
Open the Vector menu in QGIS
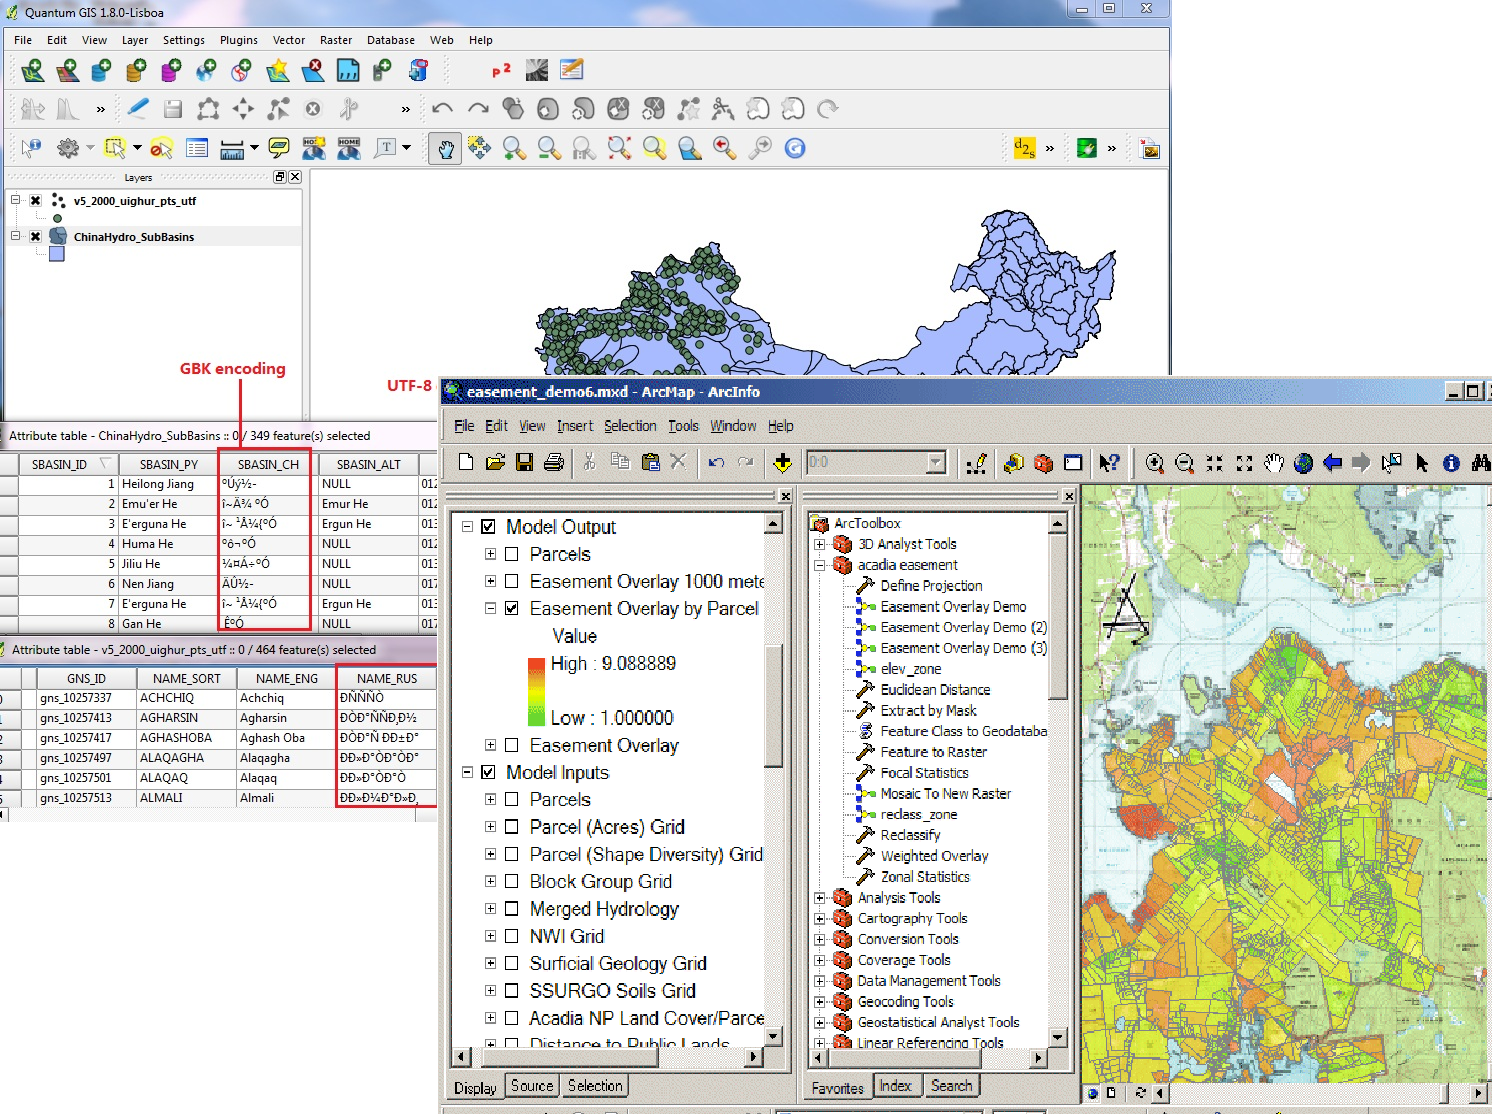click(289, 40)
